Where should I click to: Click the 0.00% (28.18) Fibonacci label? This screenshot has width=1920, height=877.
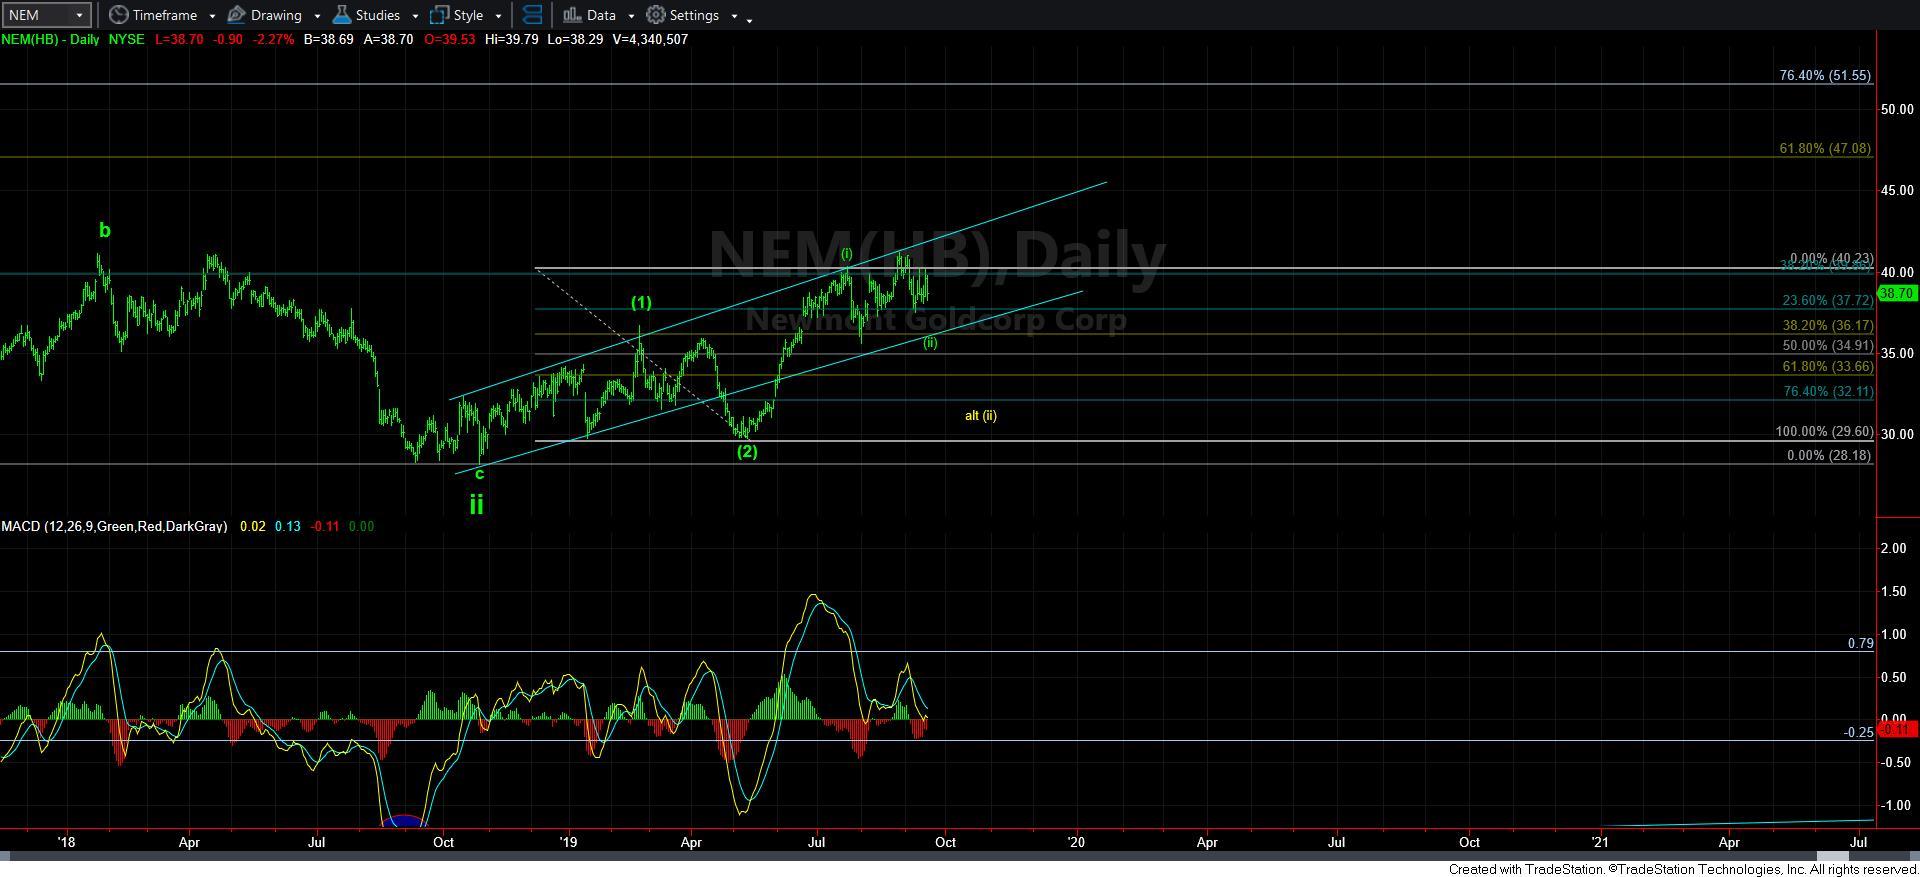coord(1829,455)
